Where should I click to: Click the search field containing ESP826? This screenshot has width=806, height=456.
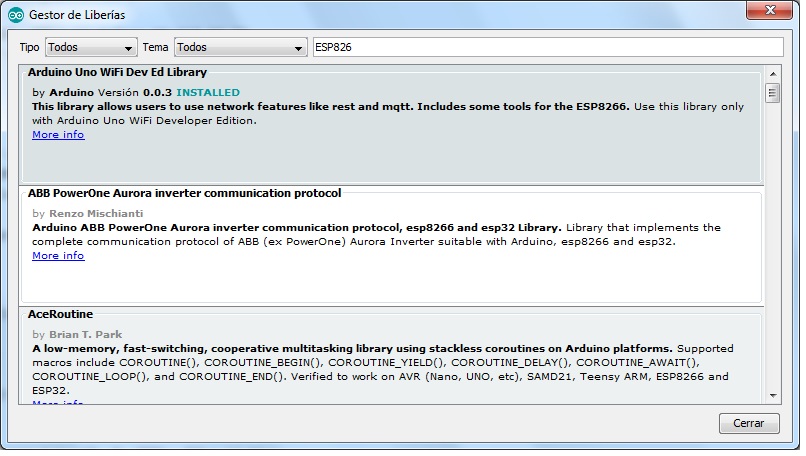click(548, 48)
